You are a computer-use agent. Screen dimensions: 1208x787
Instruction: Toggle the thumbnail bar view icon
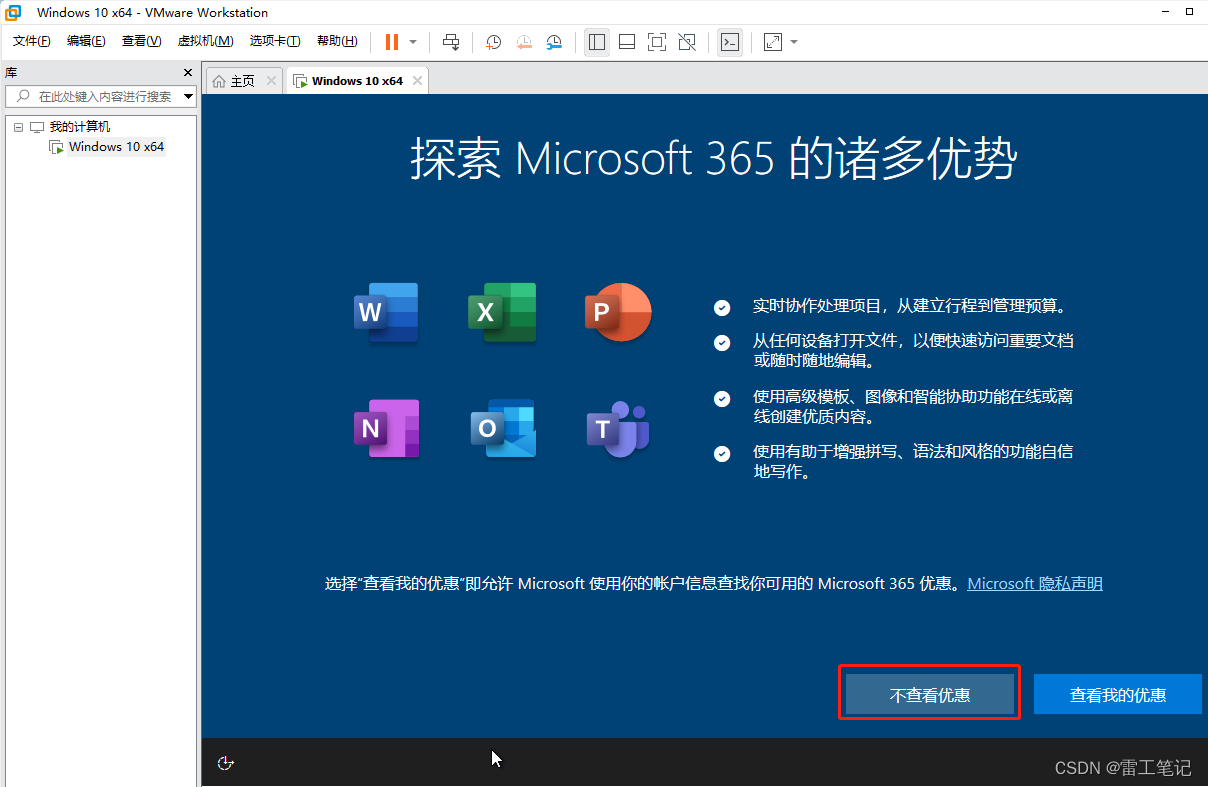pos(627,42)
